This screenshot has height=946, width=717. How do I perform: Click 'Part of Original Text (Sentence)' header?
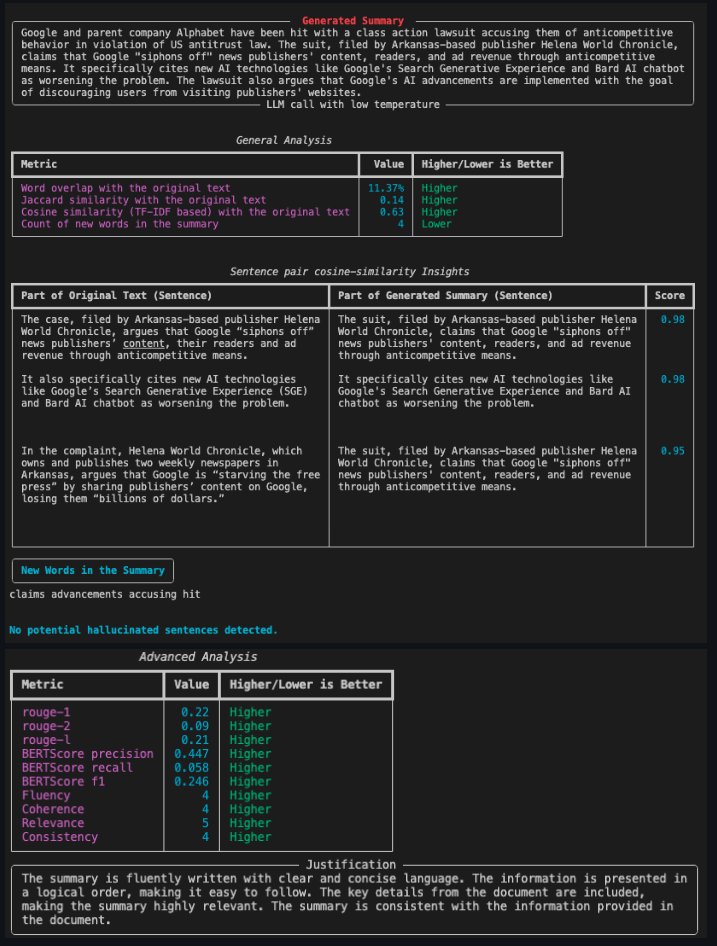[x=116, y=296]
